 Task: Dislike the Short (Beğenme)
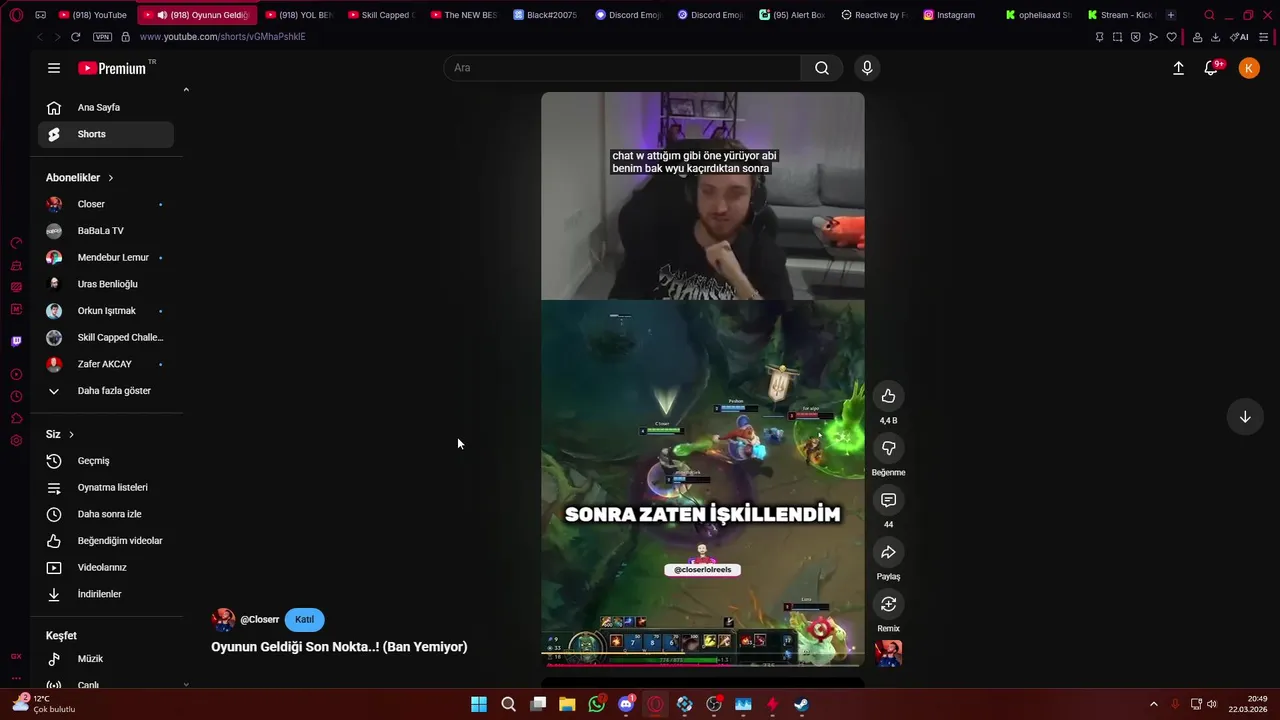888,448
